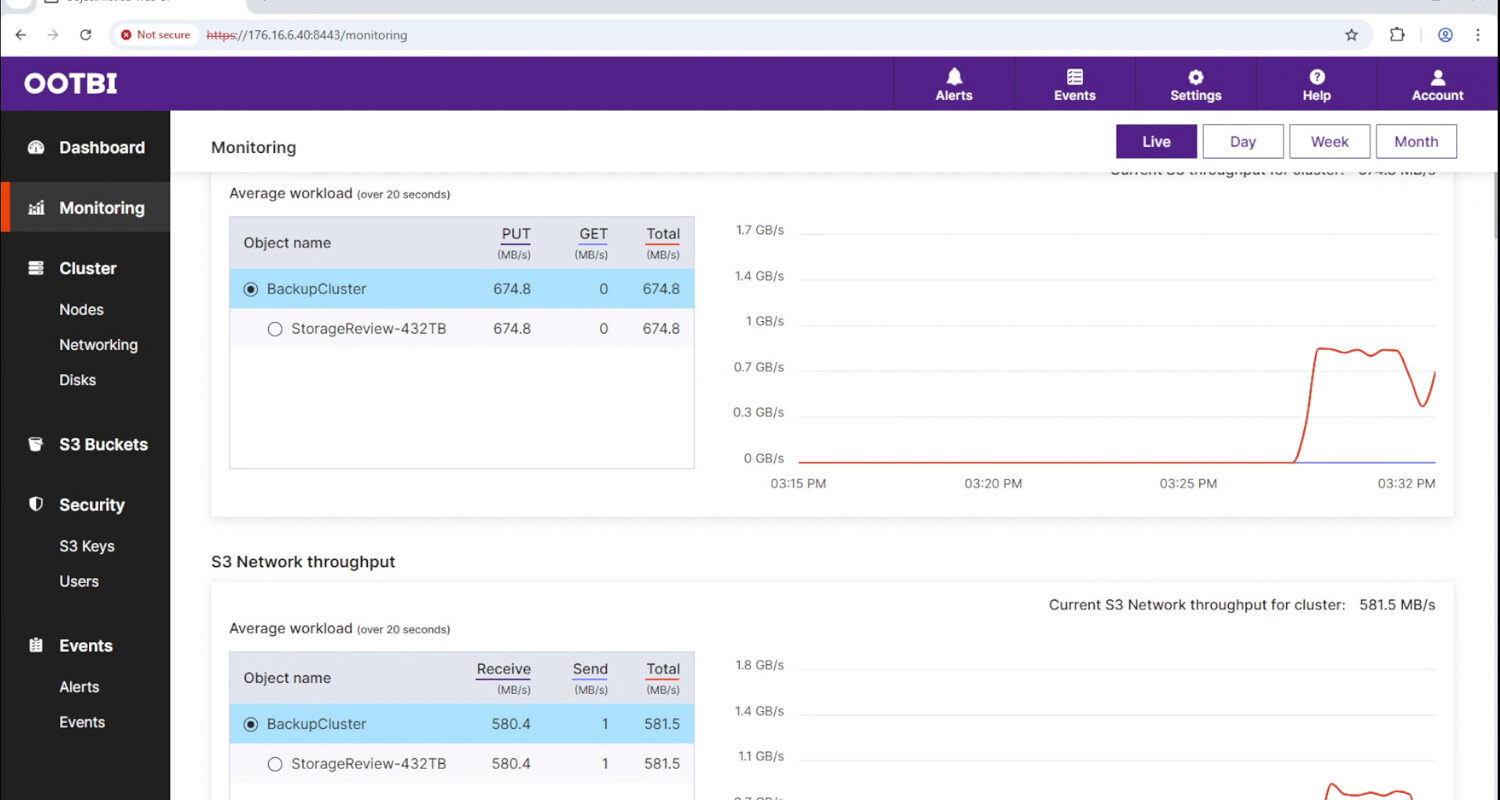Click the Monitoring chart icon in sidebar
The width and height of the screenshot is (1500, 800).
[x=36, y=208]
